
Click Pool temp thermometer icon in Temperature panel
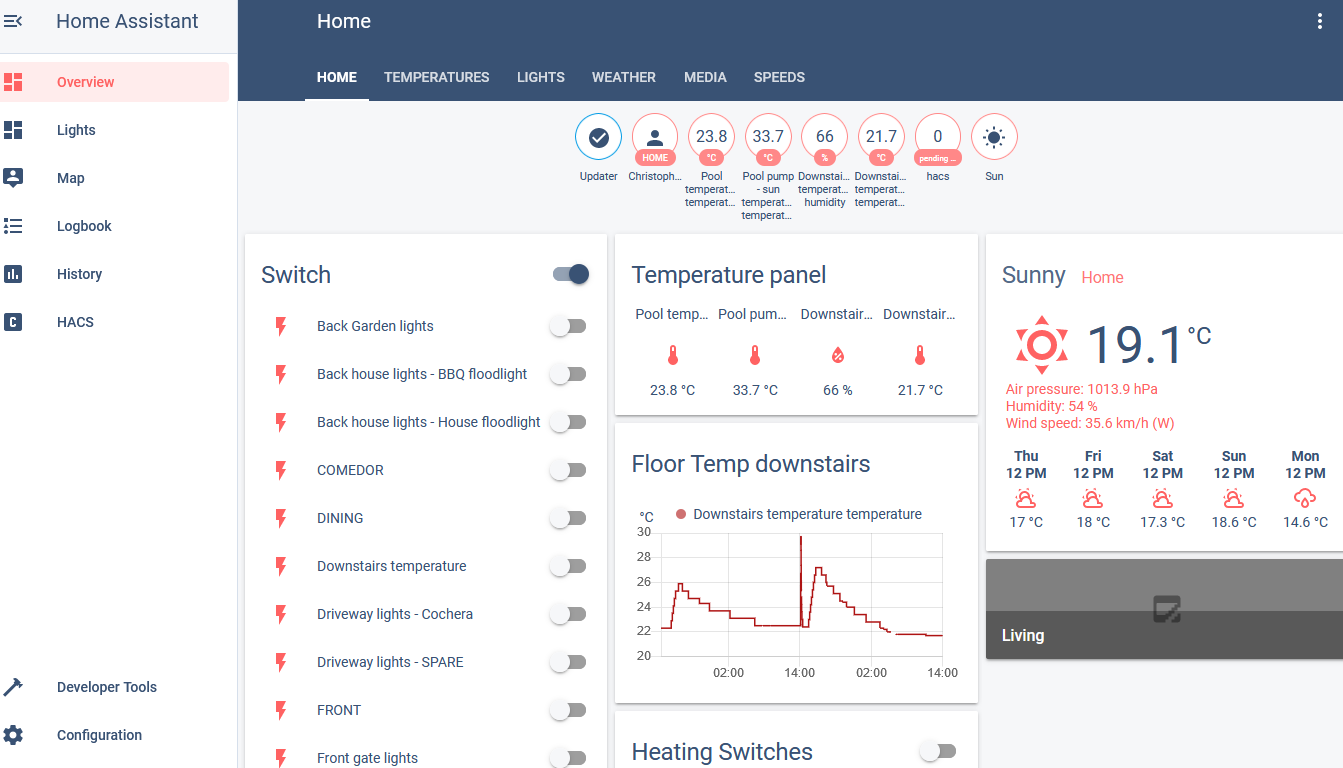click(672, 355)
